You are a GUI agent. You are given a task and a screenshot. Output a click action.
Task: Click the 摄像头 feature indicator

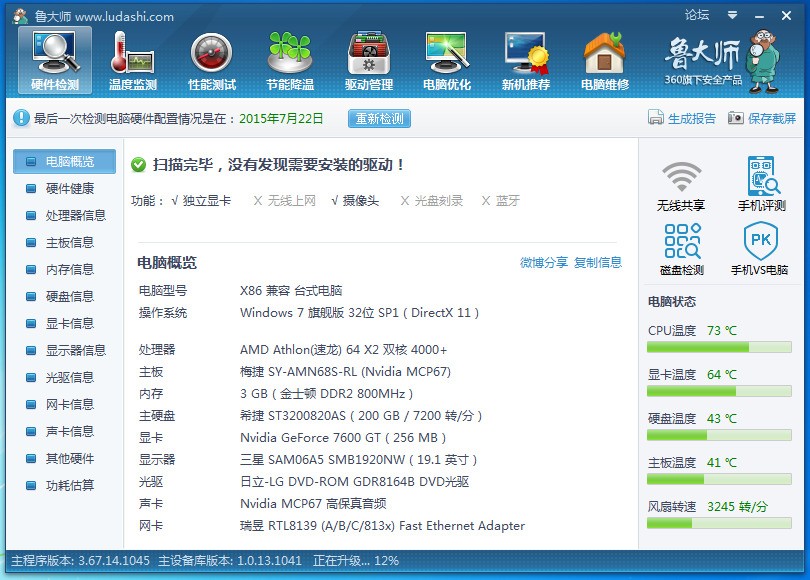tap(355, 200)
